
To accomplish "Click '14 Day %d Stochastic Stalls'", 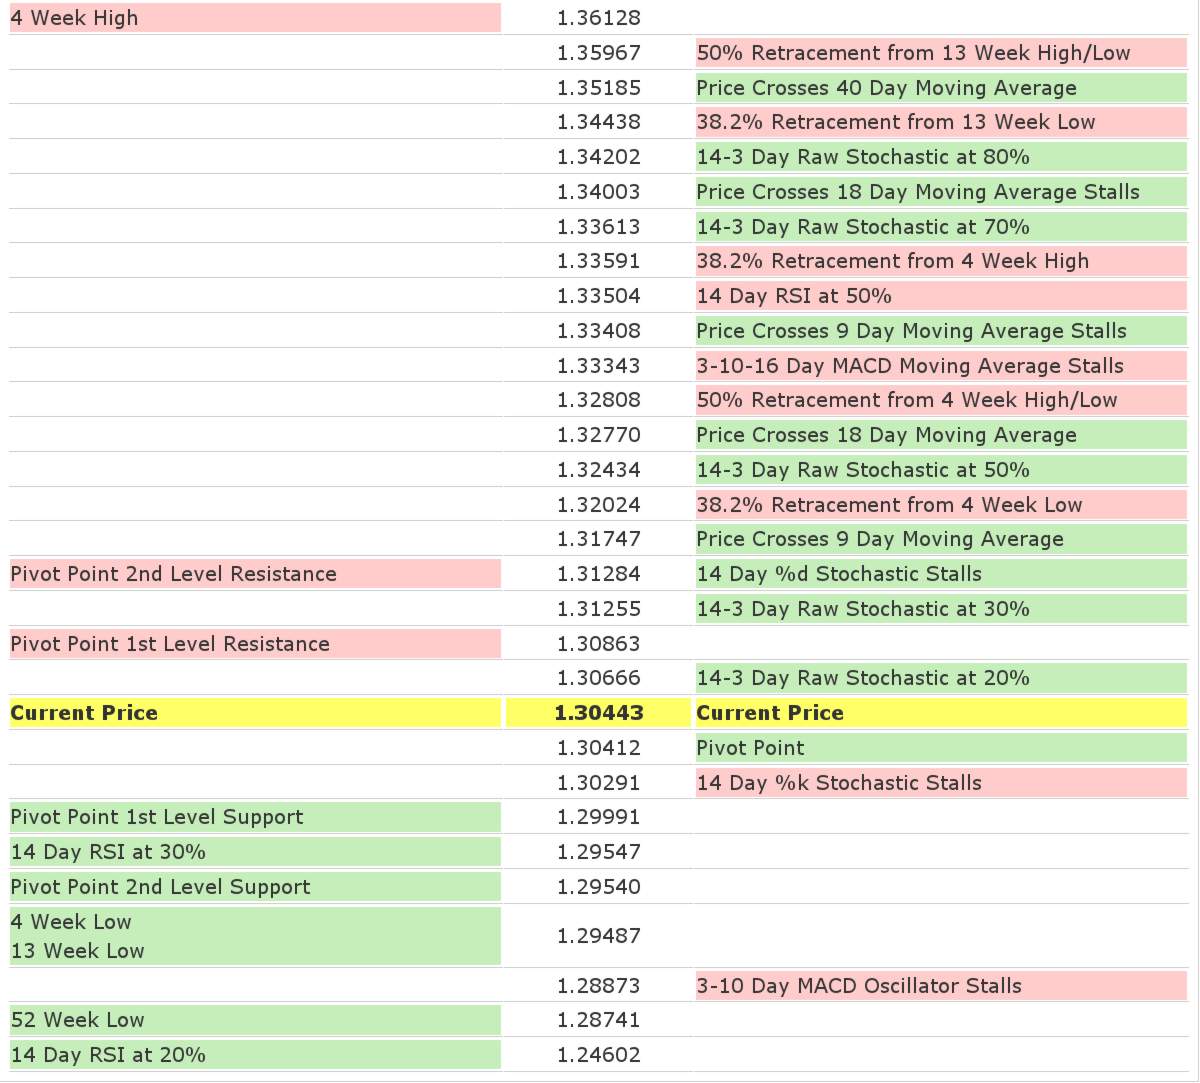I will tap(839, 574).
